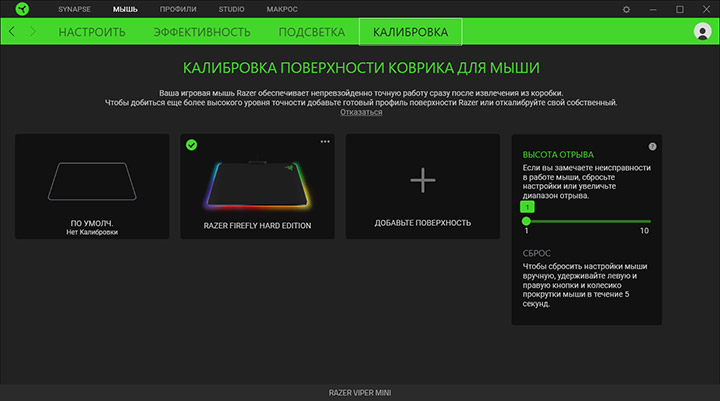
Task: Select the ПО УМОЛЧ. default surface card
Action: [92, 186]
